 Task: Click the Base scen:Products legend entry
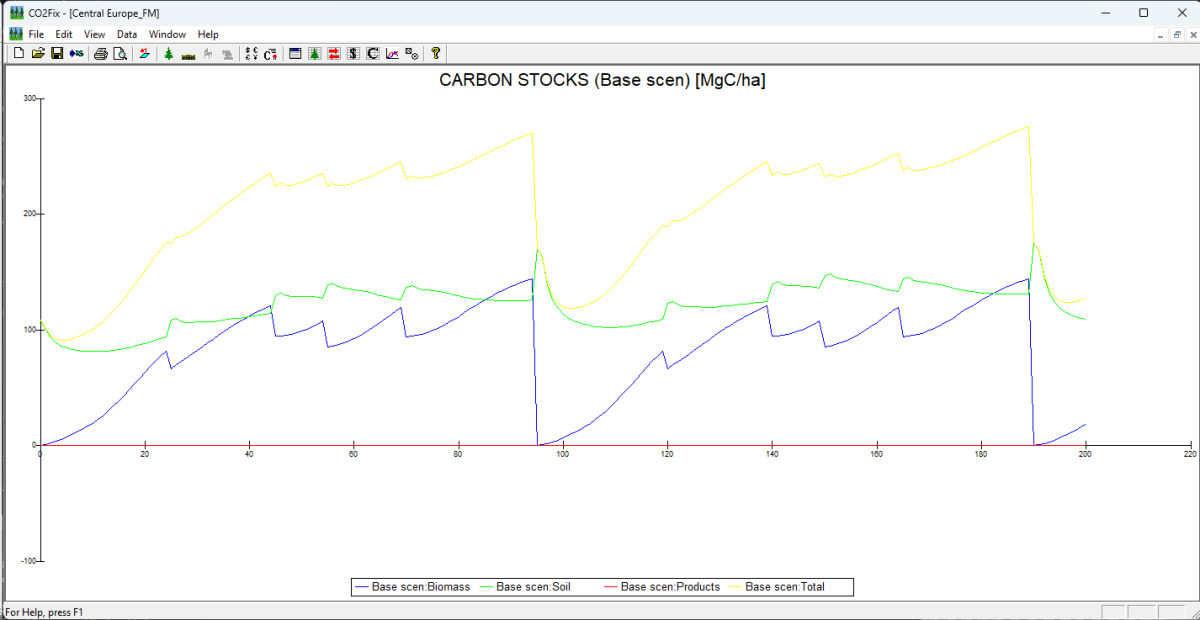tap(662, 587)
